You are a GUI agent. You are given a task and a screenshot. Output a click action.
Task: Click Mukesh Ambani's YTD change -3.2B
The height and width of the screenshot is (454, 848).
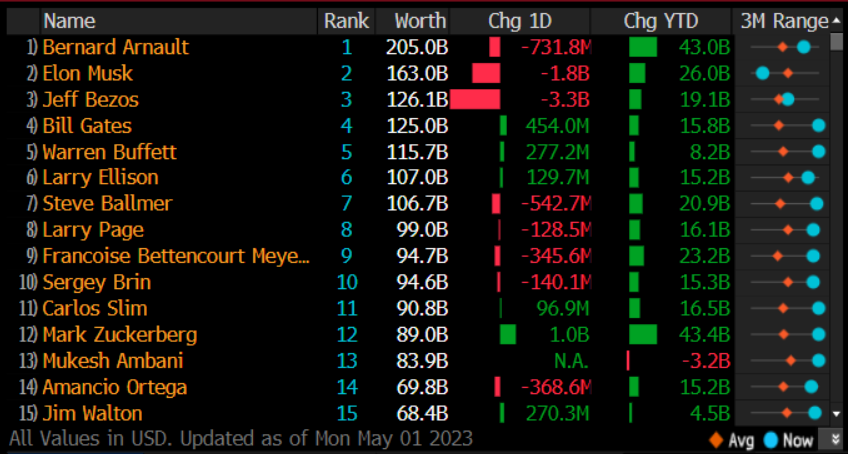point(706,360)
